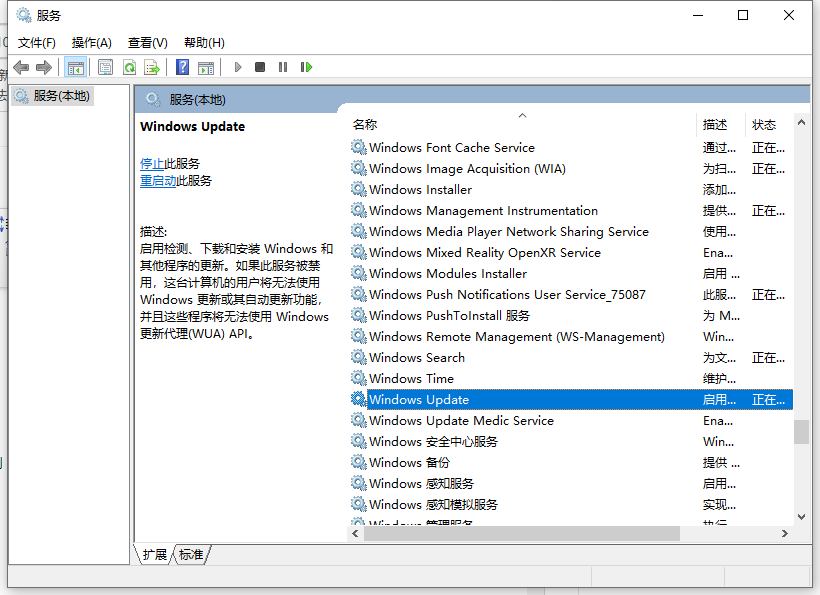
Task: Click the 服务 window title bar icon
Action: coord(24,15)
